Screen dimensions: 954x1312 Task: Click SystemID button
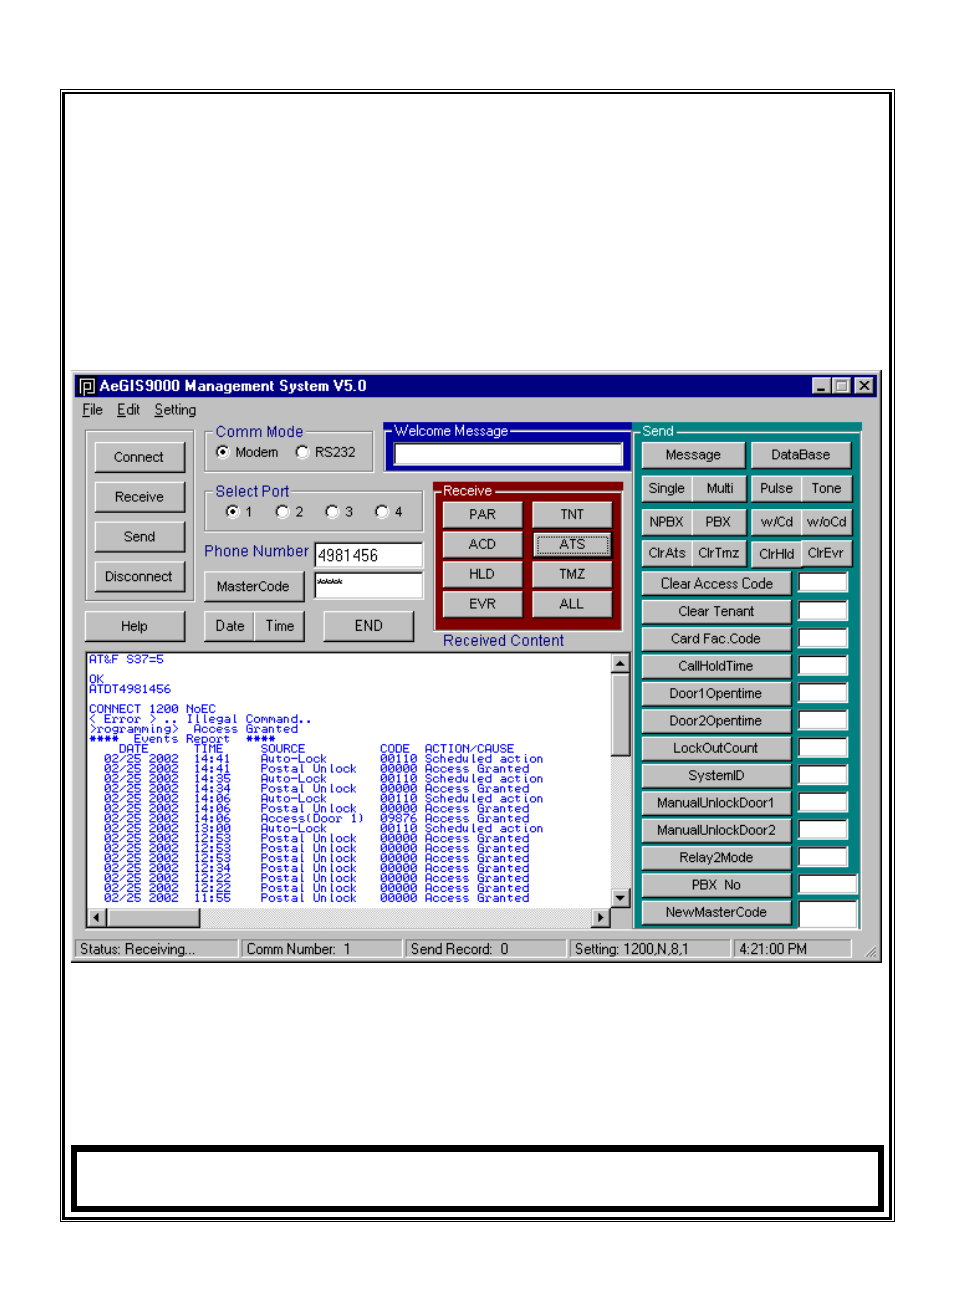(x=716, y=776)
